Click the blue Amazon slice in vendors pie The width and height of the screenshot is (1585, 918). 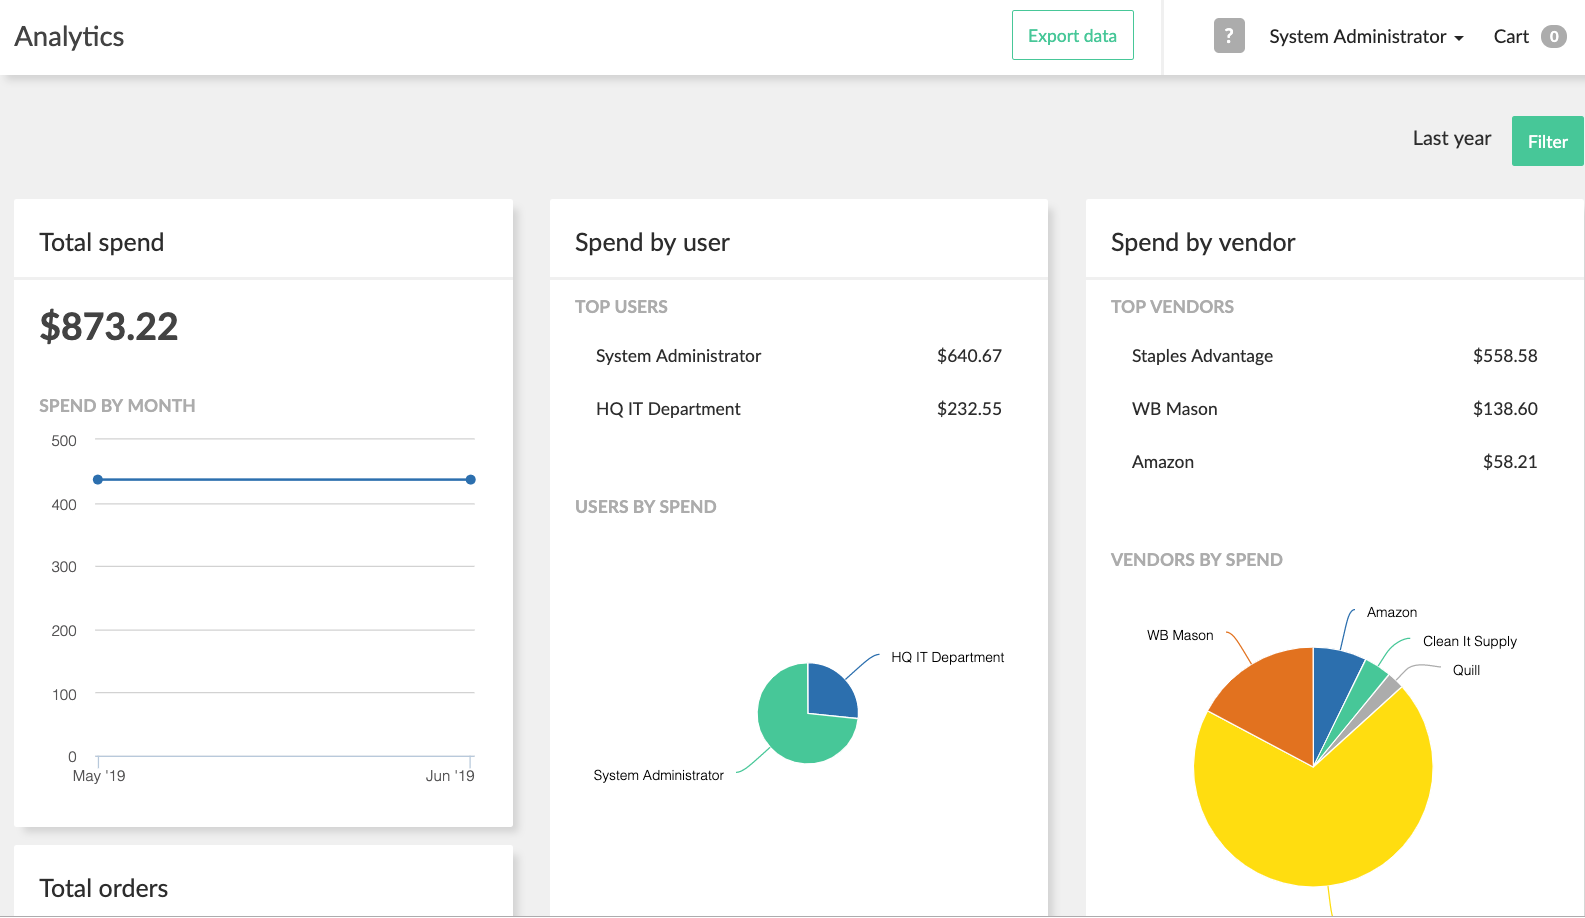tap(1332, 690)
